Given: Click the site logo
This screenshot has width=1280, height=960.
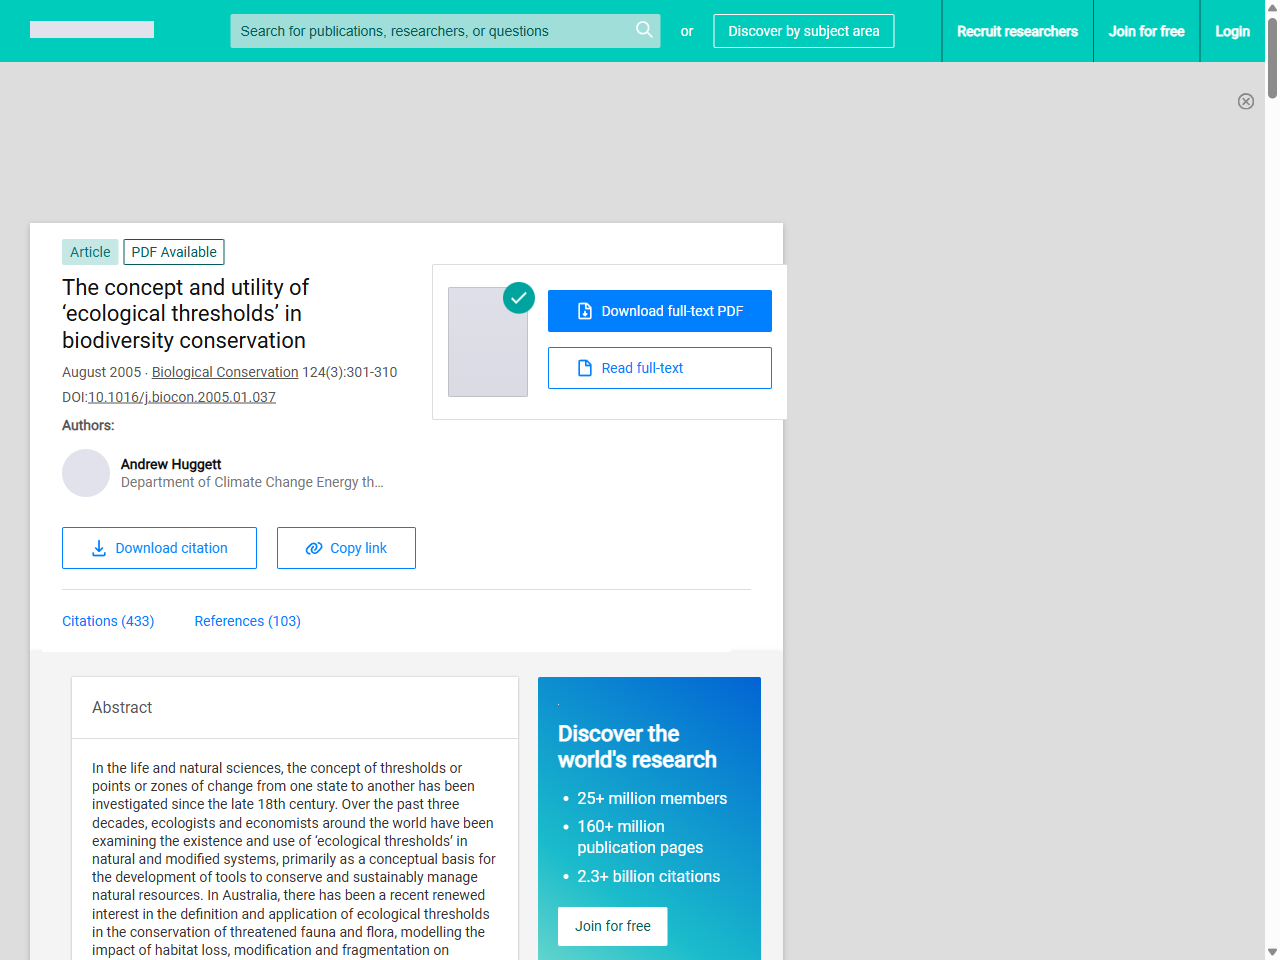Looking at the screenshot, I should point(92,30).
